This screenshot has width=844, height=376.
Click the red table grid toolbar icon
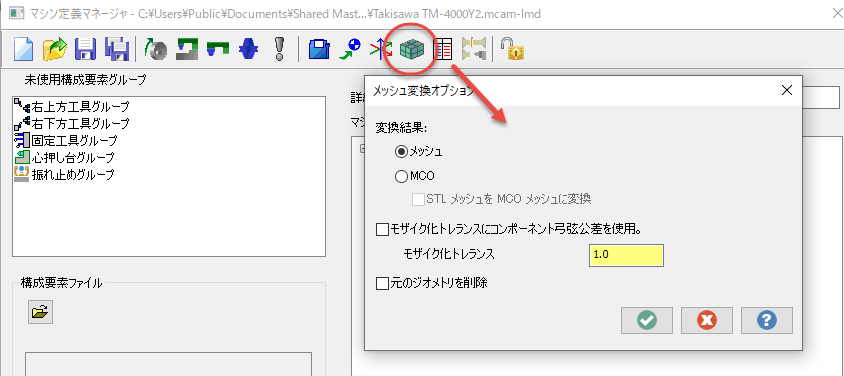[443, 49]
